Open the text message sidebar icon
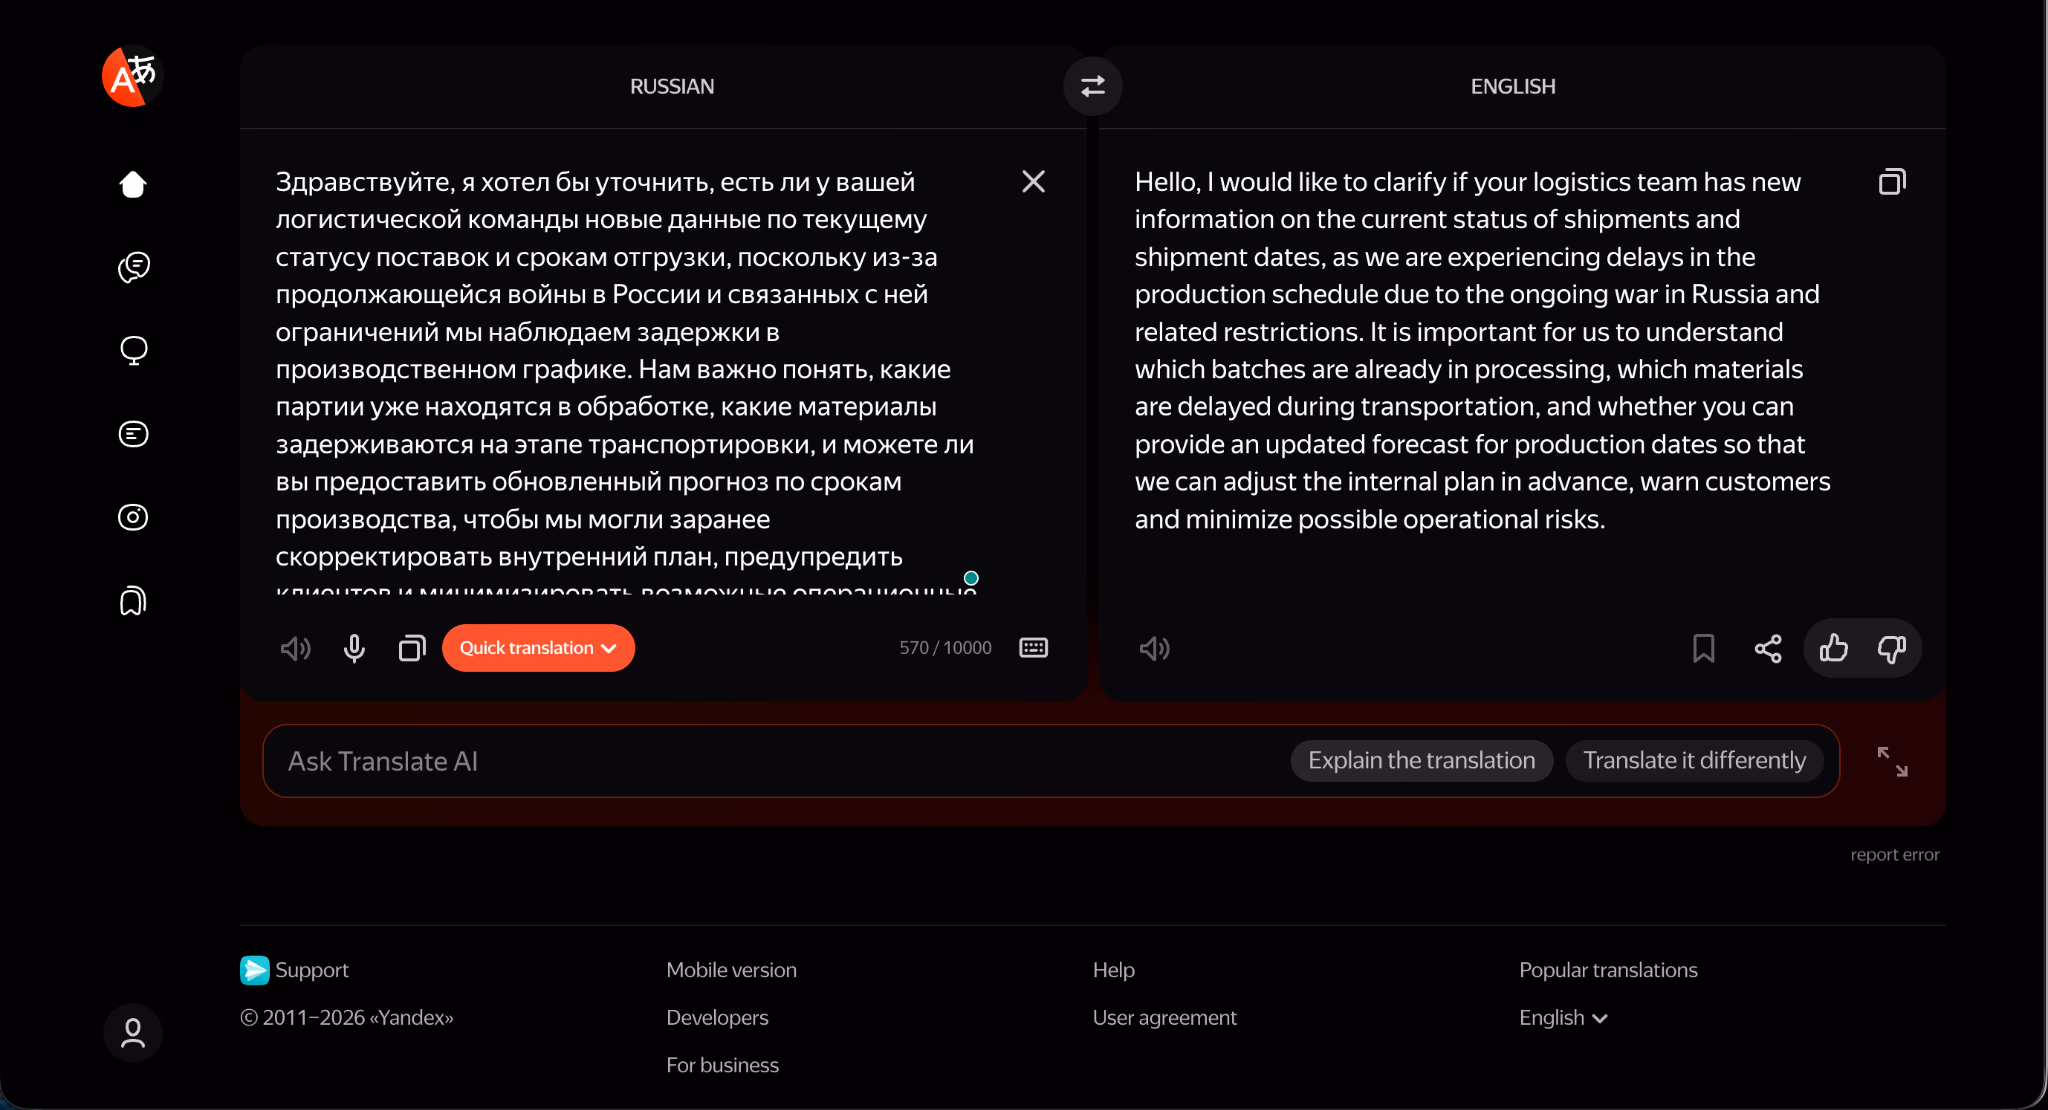Viewport: 2048px width, 1110px height. coord(133,434)
